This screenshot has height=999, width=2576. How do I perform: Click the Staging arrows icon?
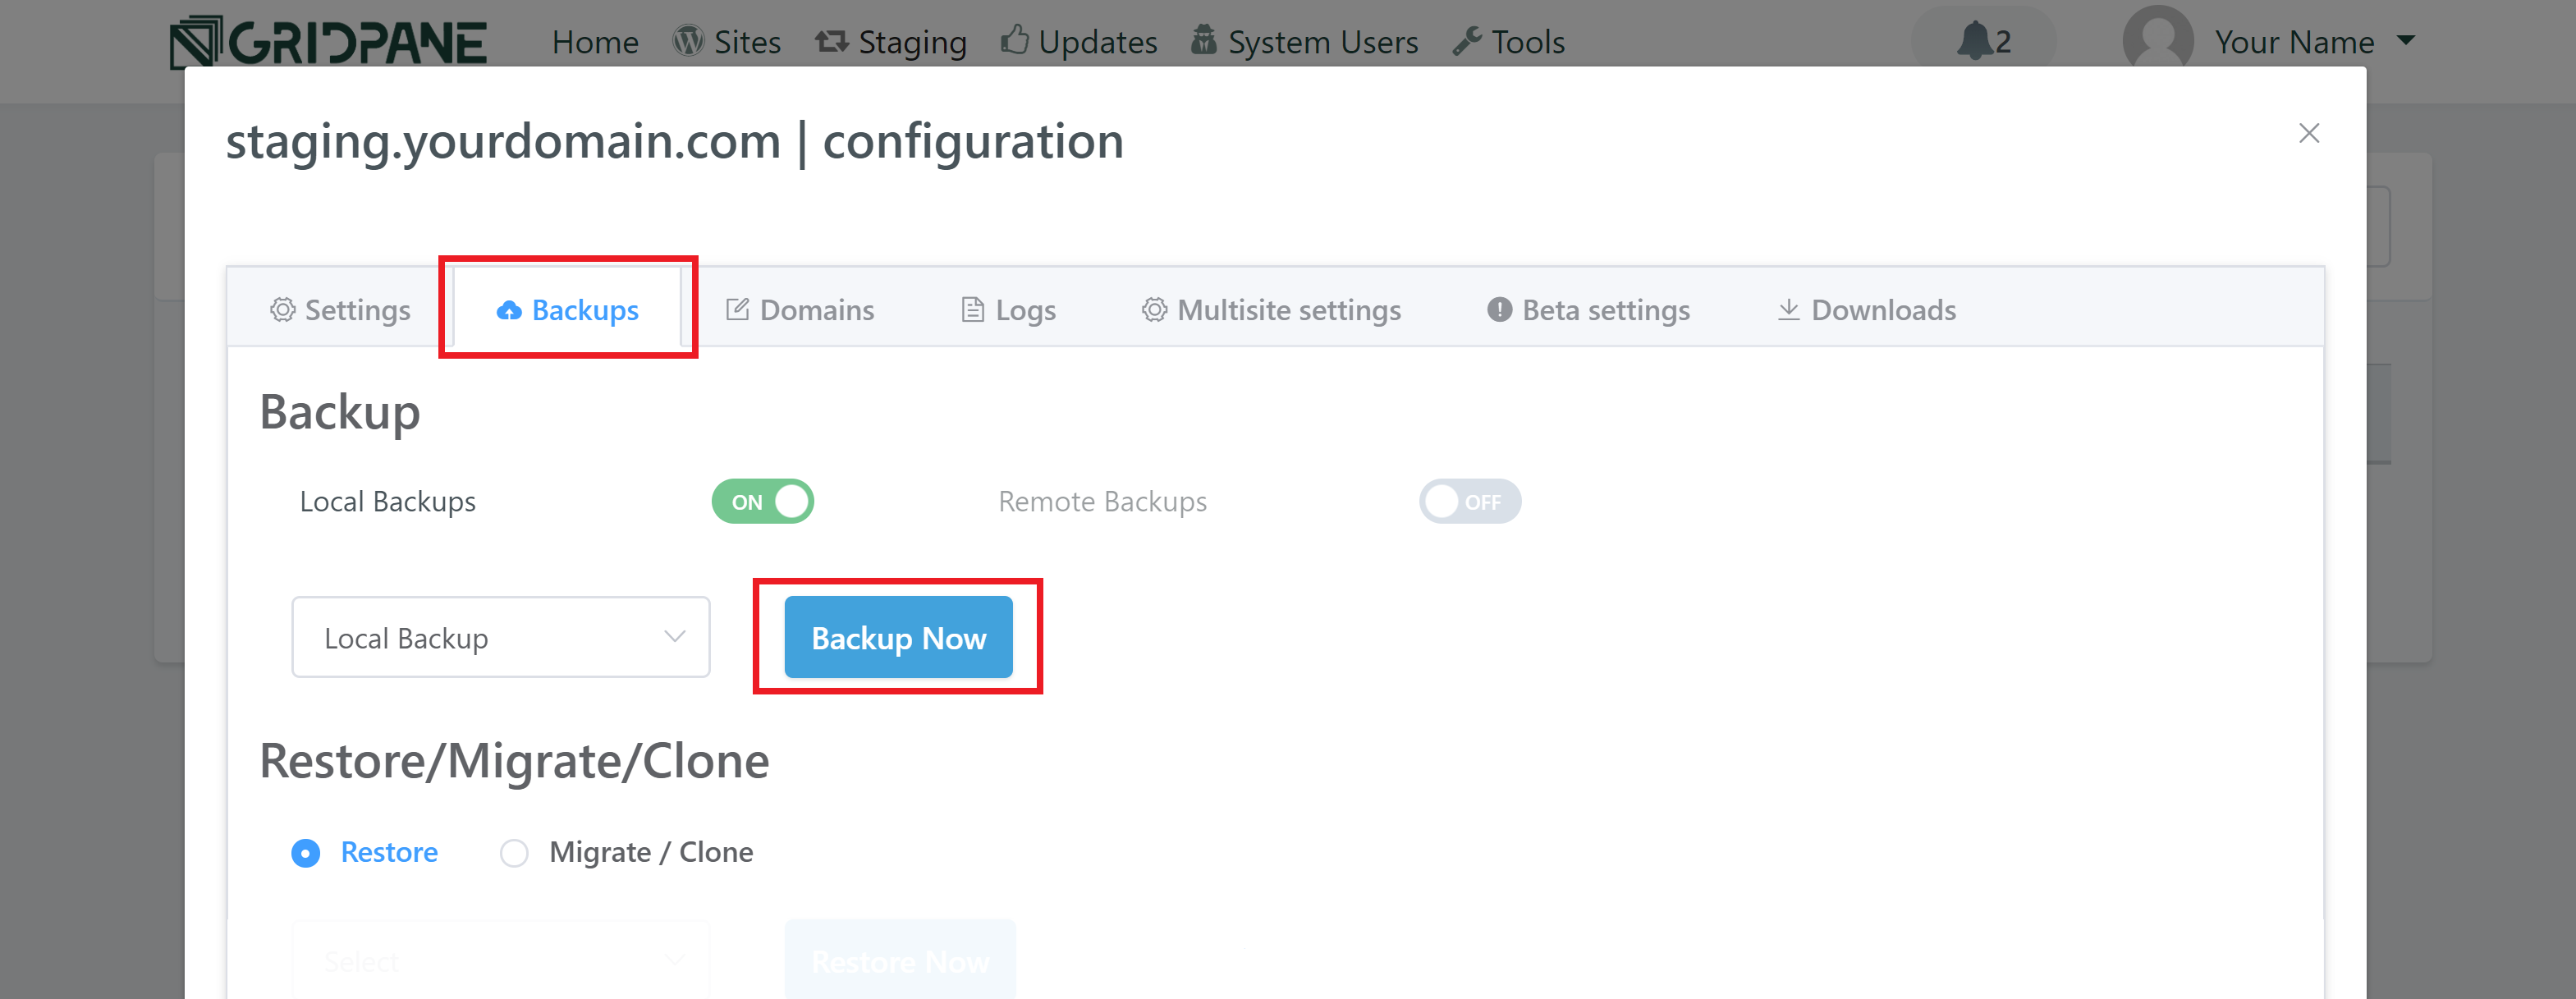tap(831, 41)
